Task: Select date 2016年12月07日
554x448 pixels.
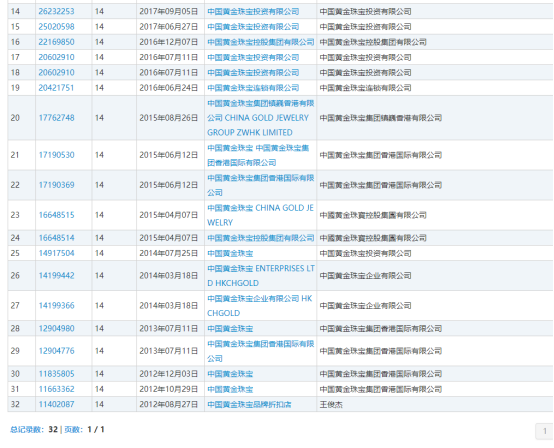Action: pos(169,42)
